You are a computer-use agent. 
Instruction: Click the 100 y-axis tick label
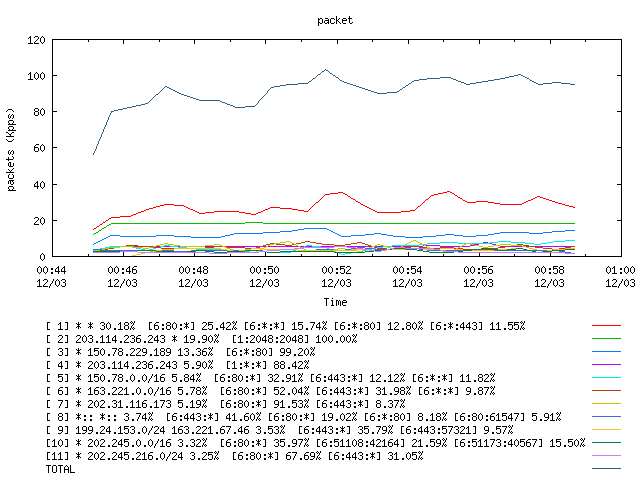click(x=36, y=76)
